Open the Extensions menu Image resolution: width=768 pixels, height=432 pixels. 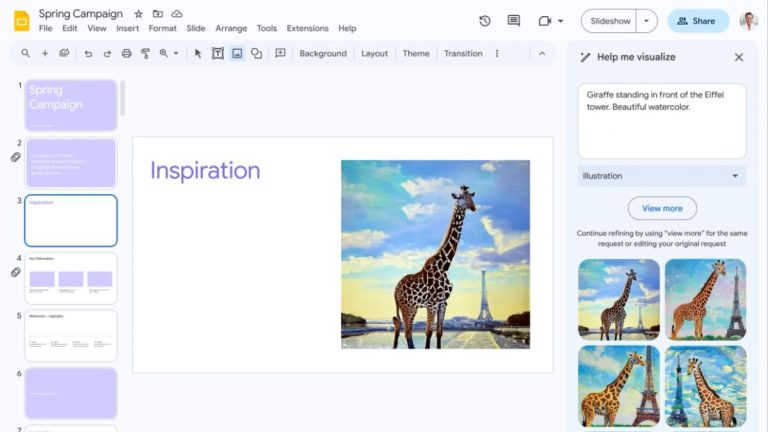pyautogui.click(x=307, y=29)
